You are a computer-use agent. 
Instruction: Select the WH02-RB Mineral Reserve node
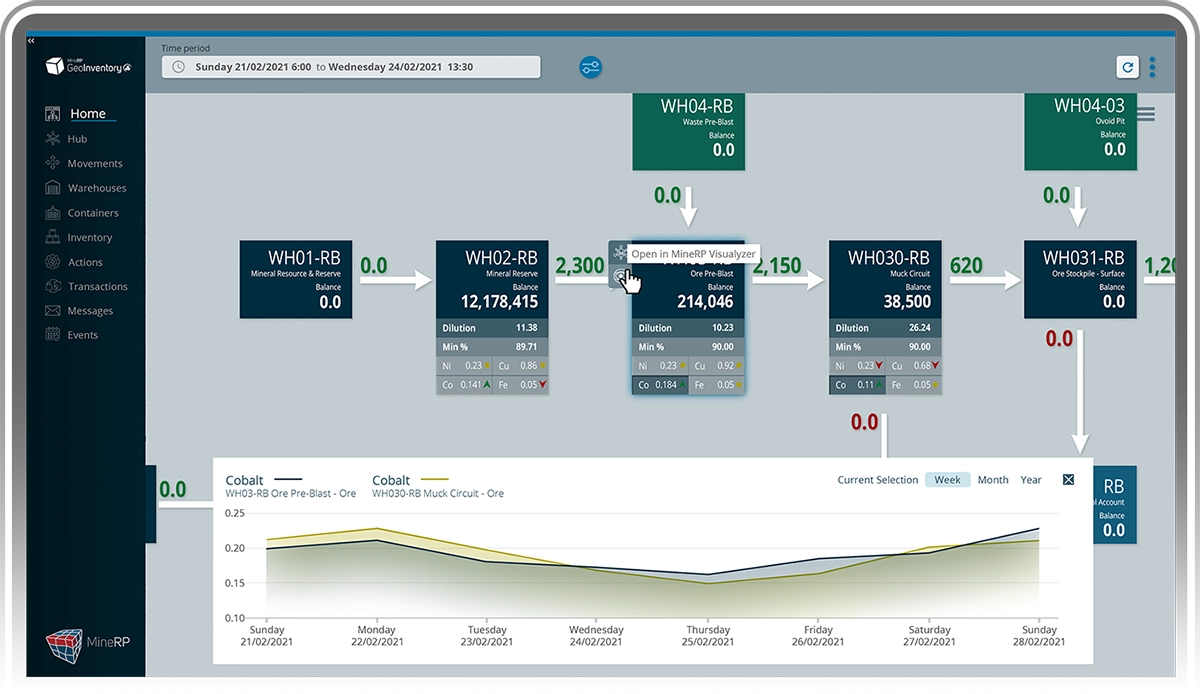[x=492, y=279]
